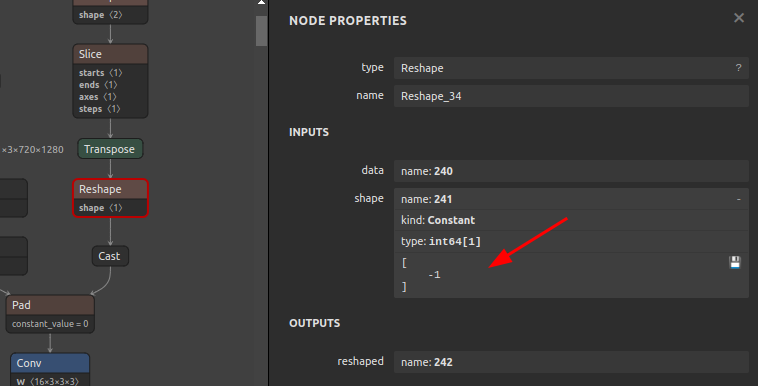Click the Slice ends attribute
The image size is (758, 386).
[x=98, y=85]
